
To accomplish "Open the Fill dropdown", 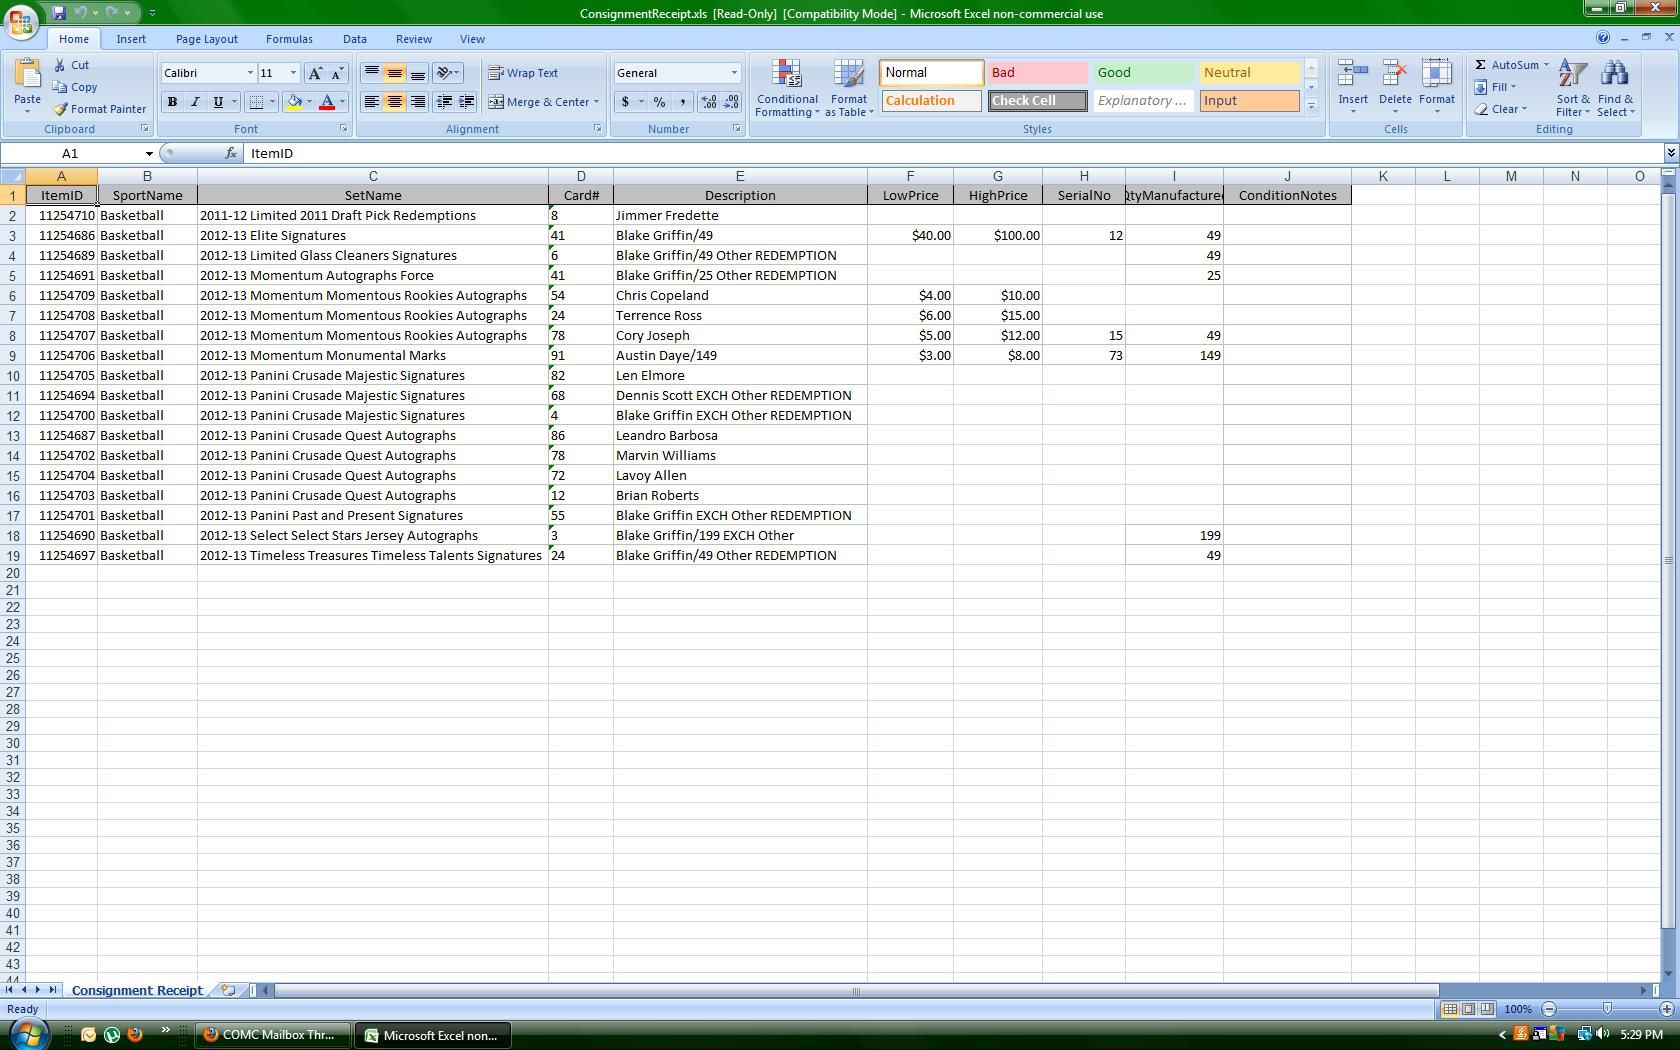I will pos(1495,87).
